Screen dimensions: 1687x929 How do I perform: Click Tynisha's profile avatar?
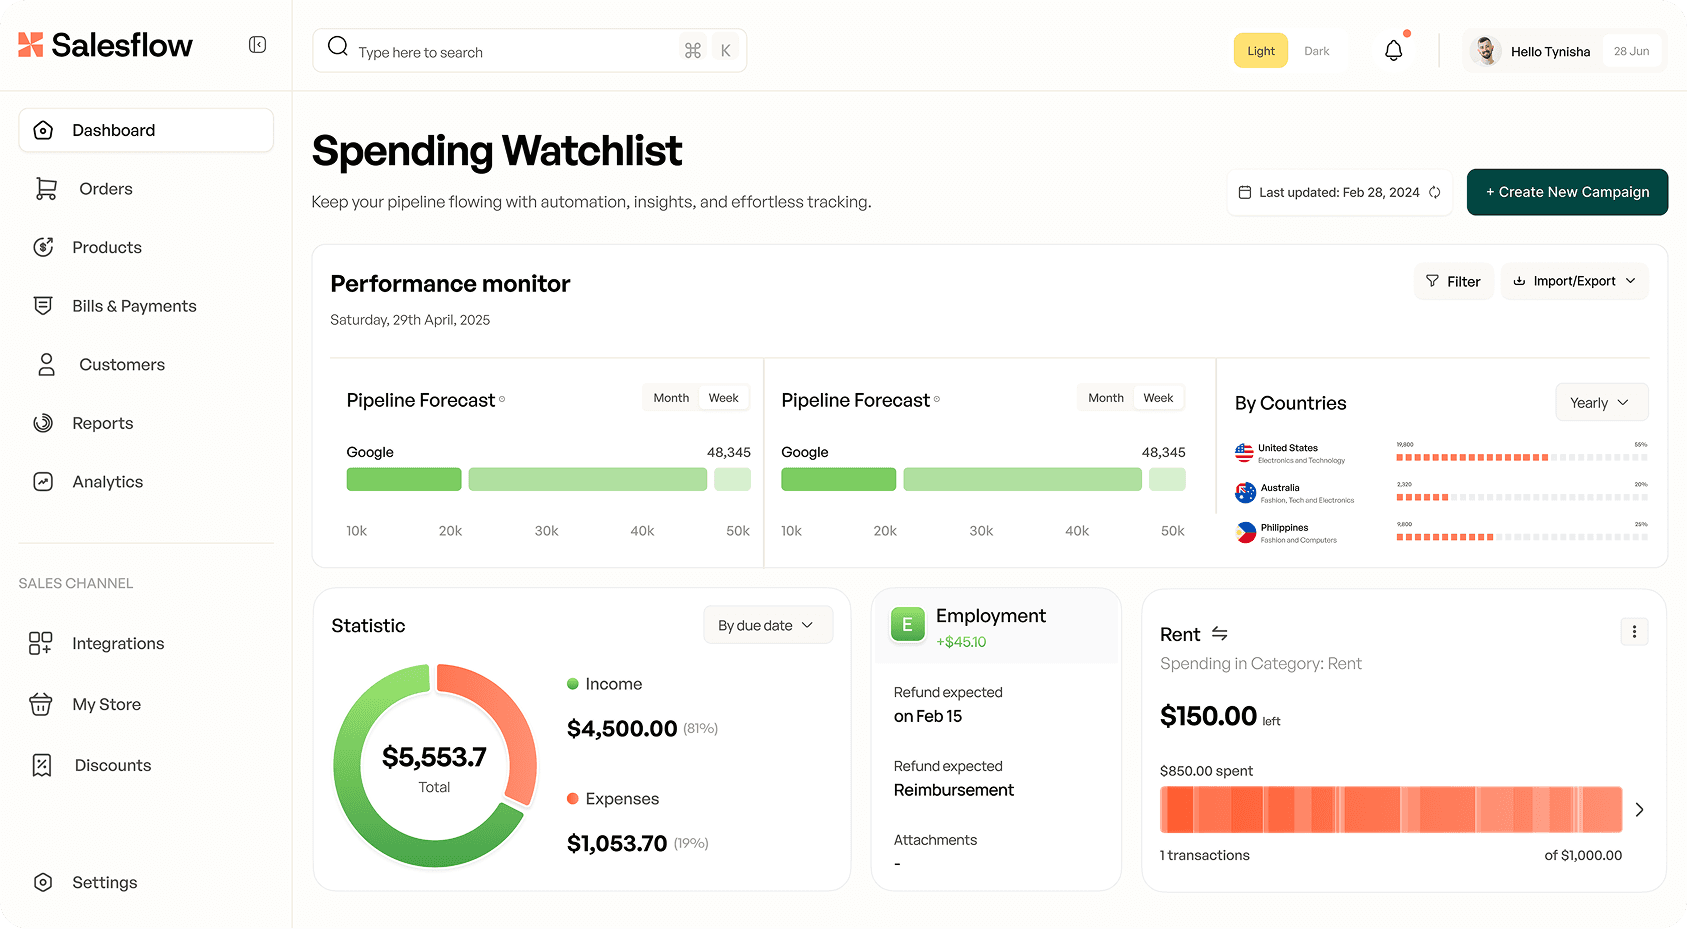point(1486,51)
